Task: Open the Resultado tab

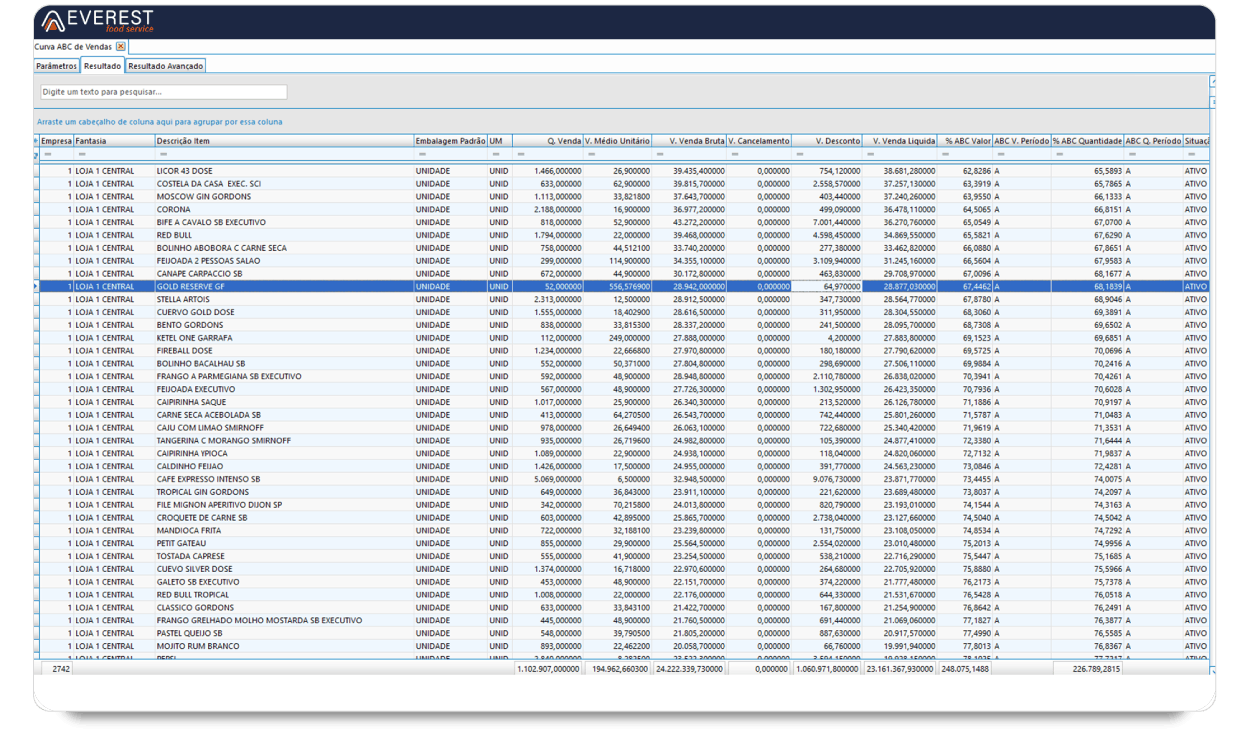Action: click(x=102, y=66)
